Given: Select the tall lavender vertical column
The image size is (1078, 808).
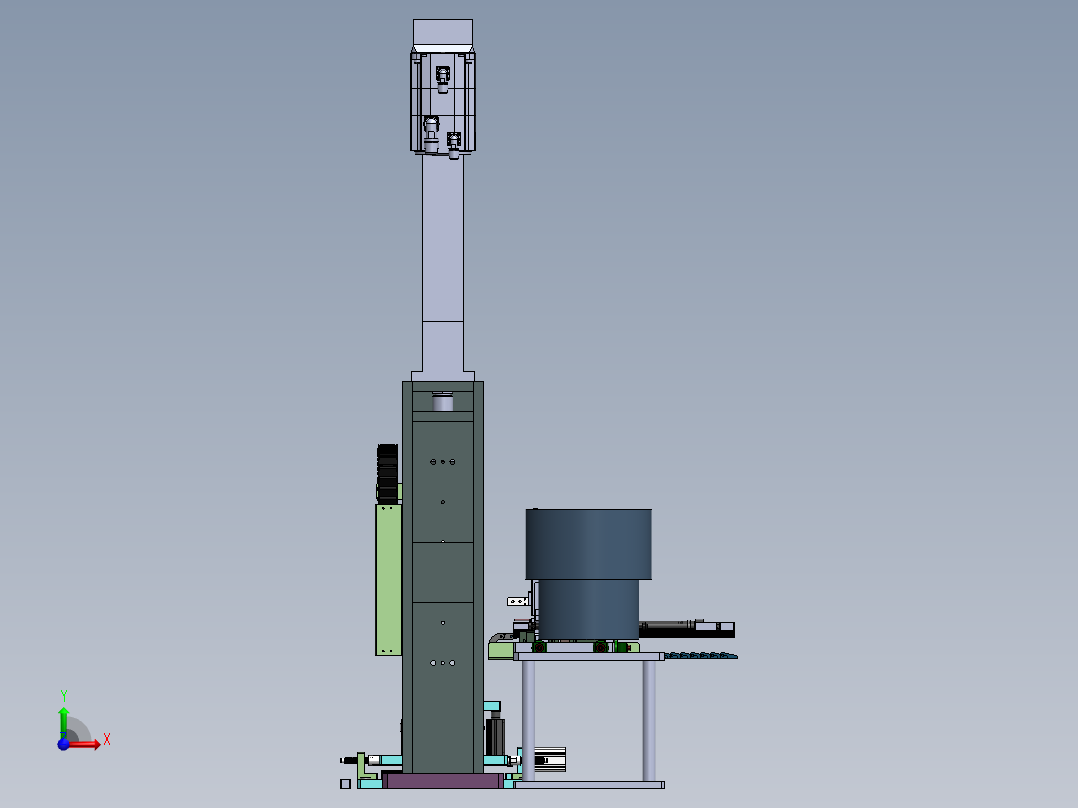Looking at the screenshot, I should point(443,263).
